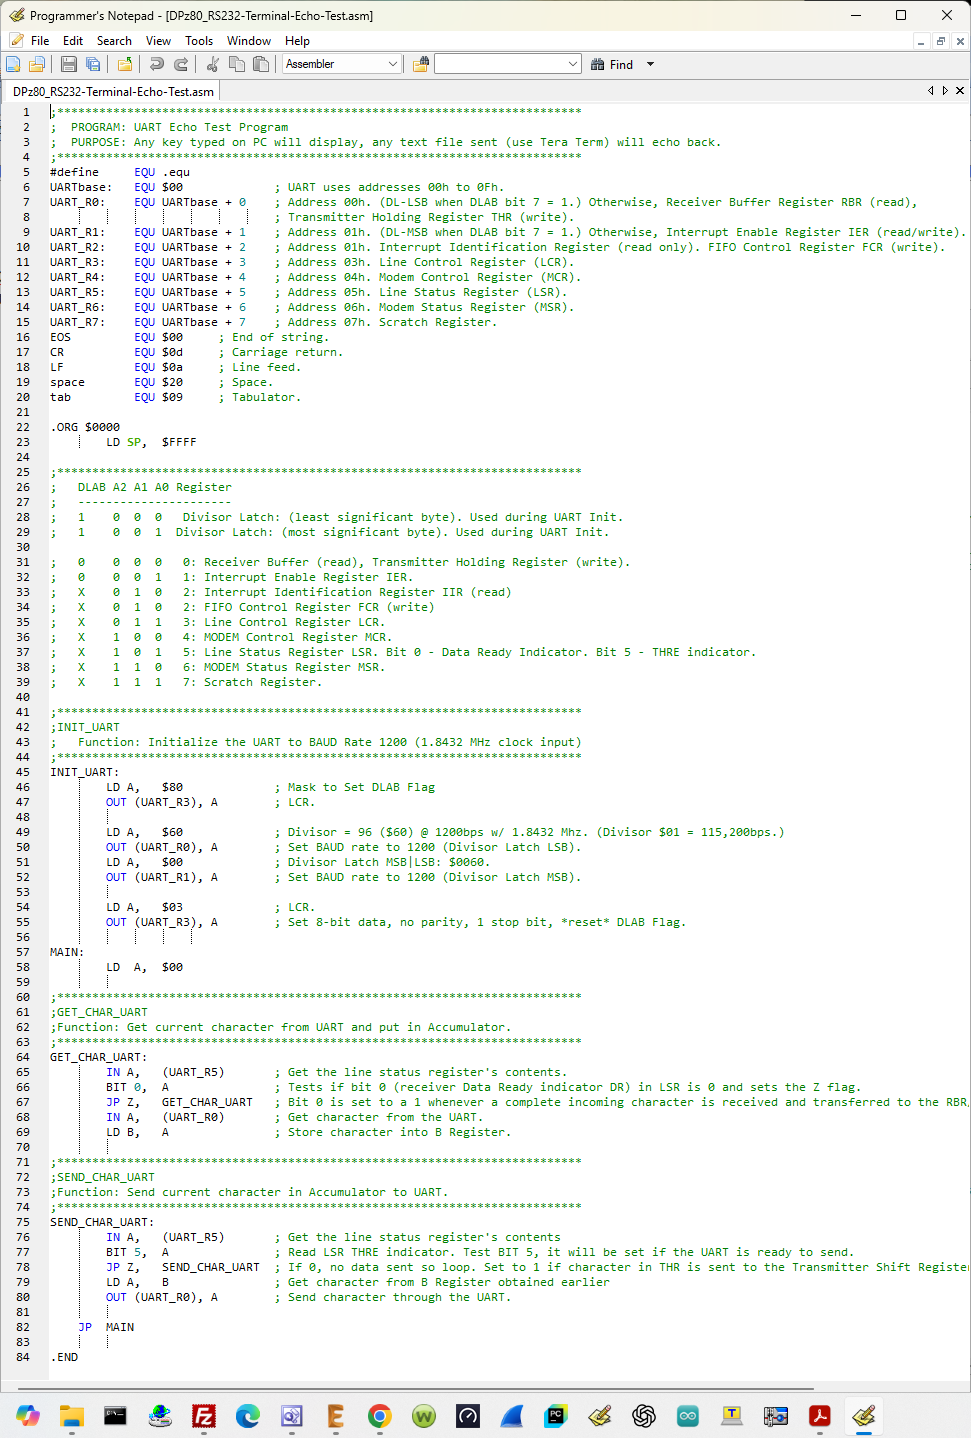This screenshot has height=1438, width=971.
Task: Expand the find text combo box
Action: 573,64
